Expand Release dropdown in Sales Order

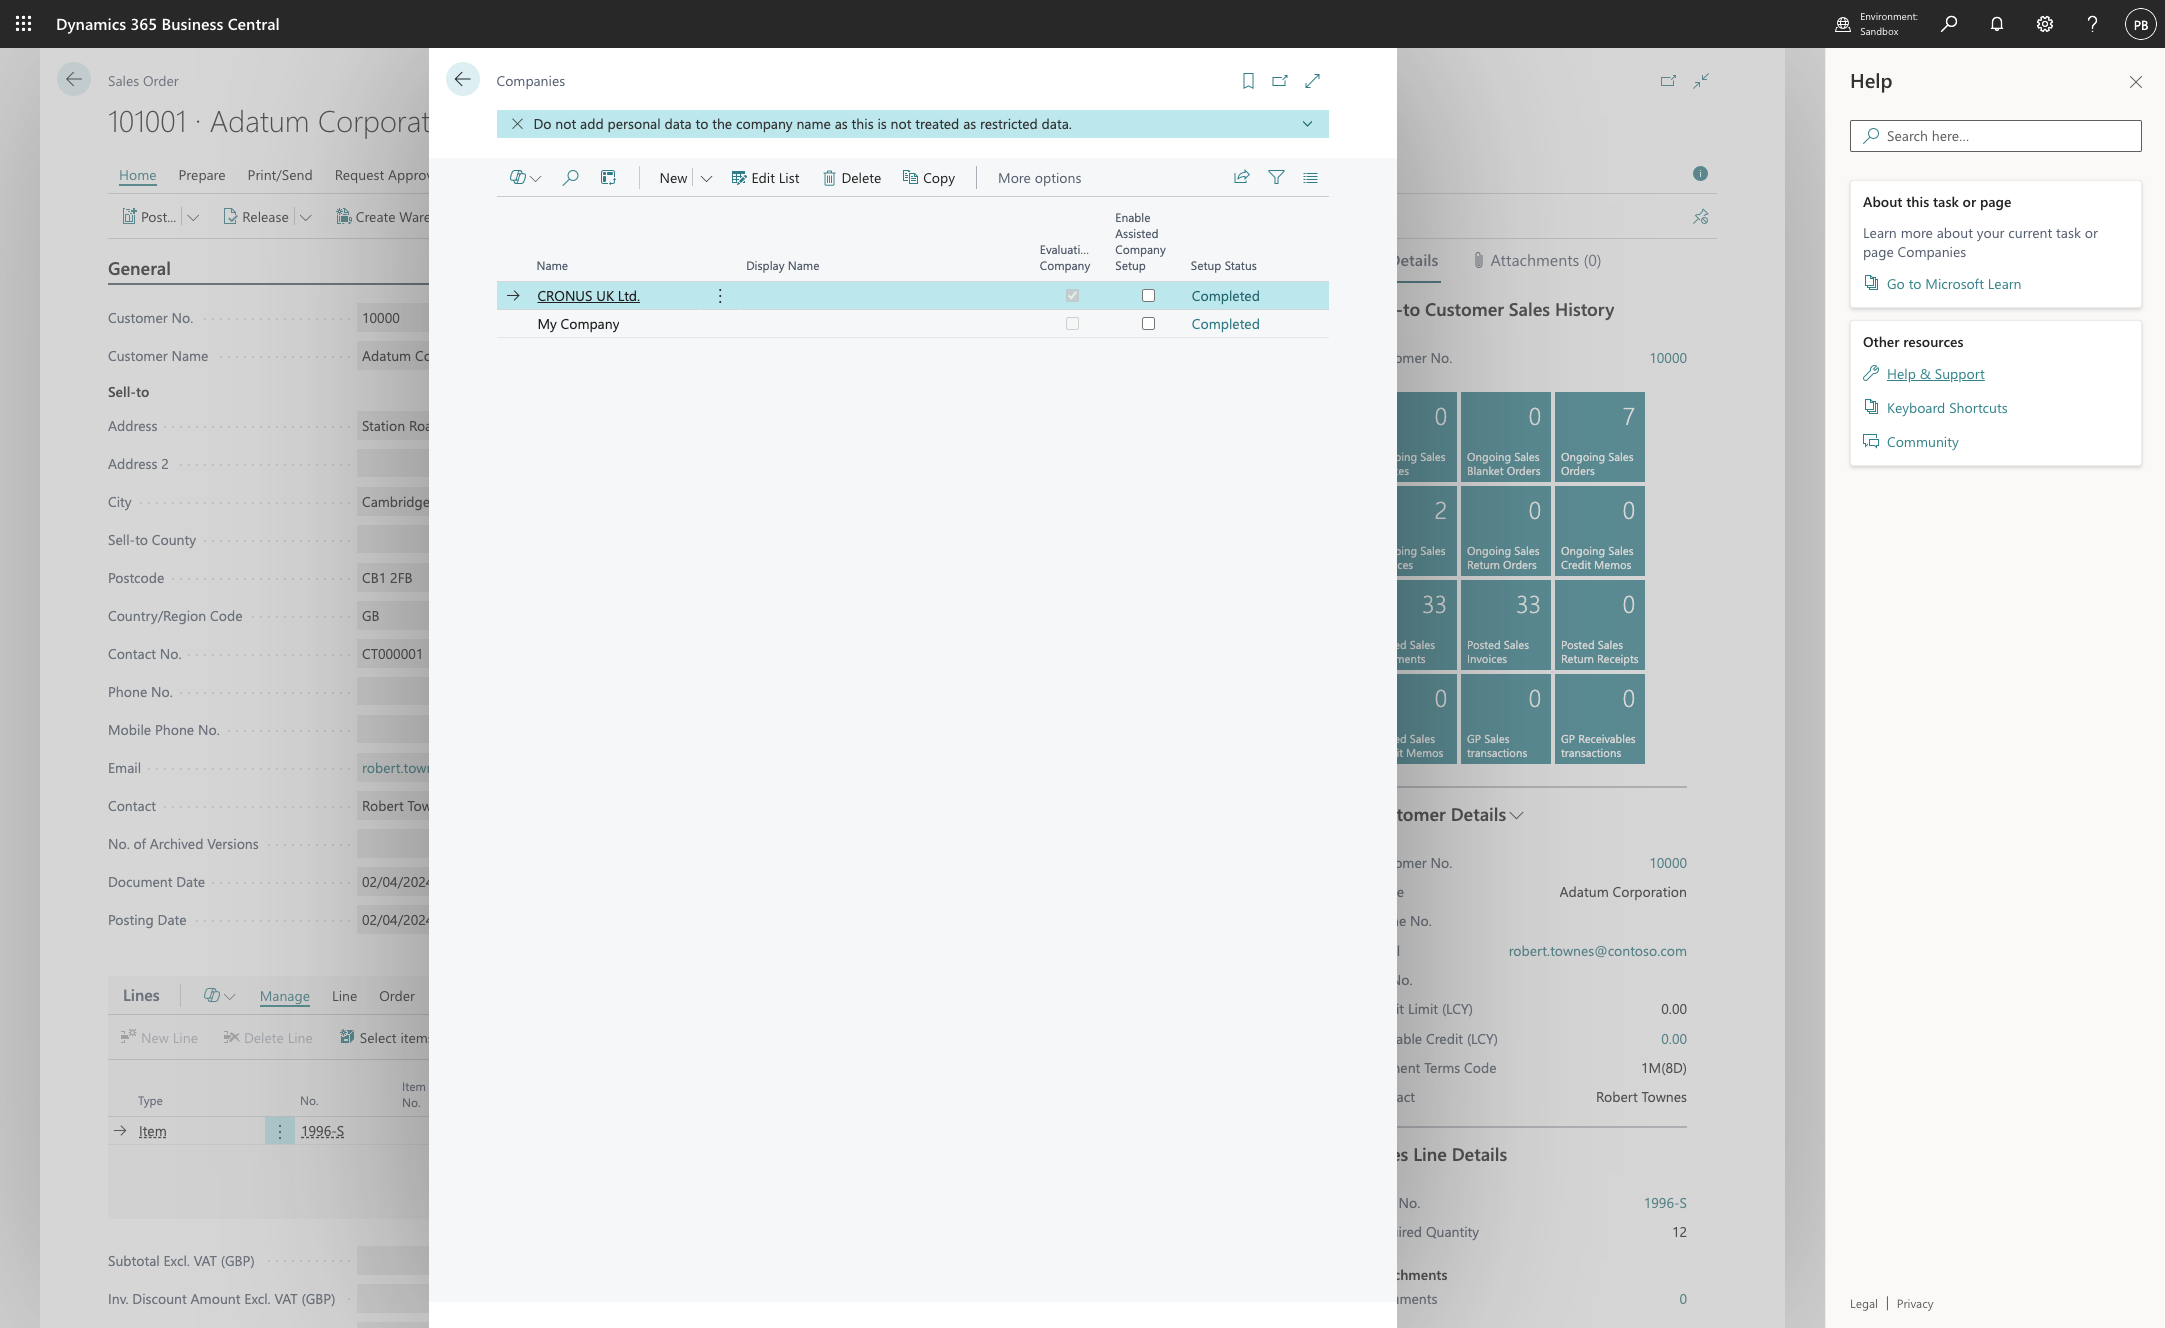306,217
